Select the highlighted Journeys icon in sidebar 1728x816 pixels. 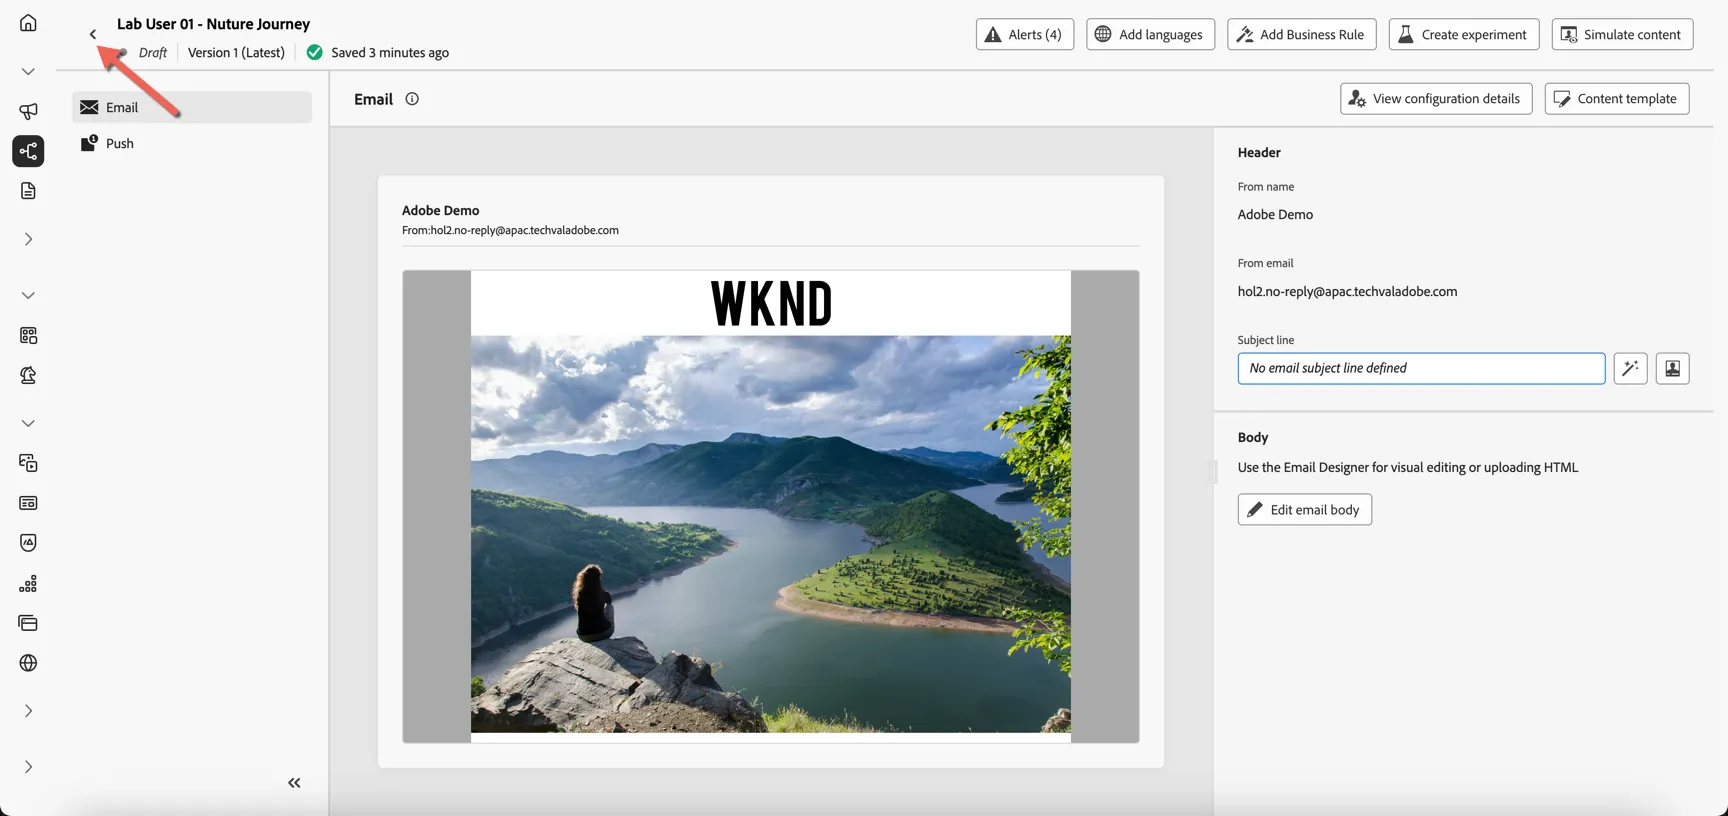click(28, 151)
